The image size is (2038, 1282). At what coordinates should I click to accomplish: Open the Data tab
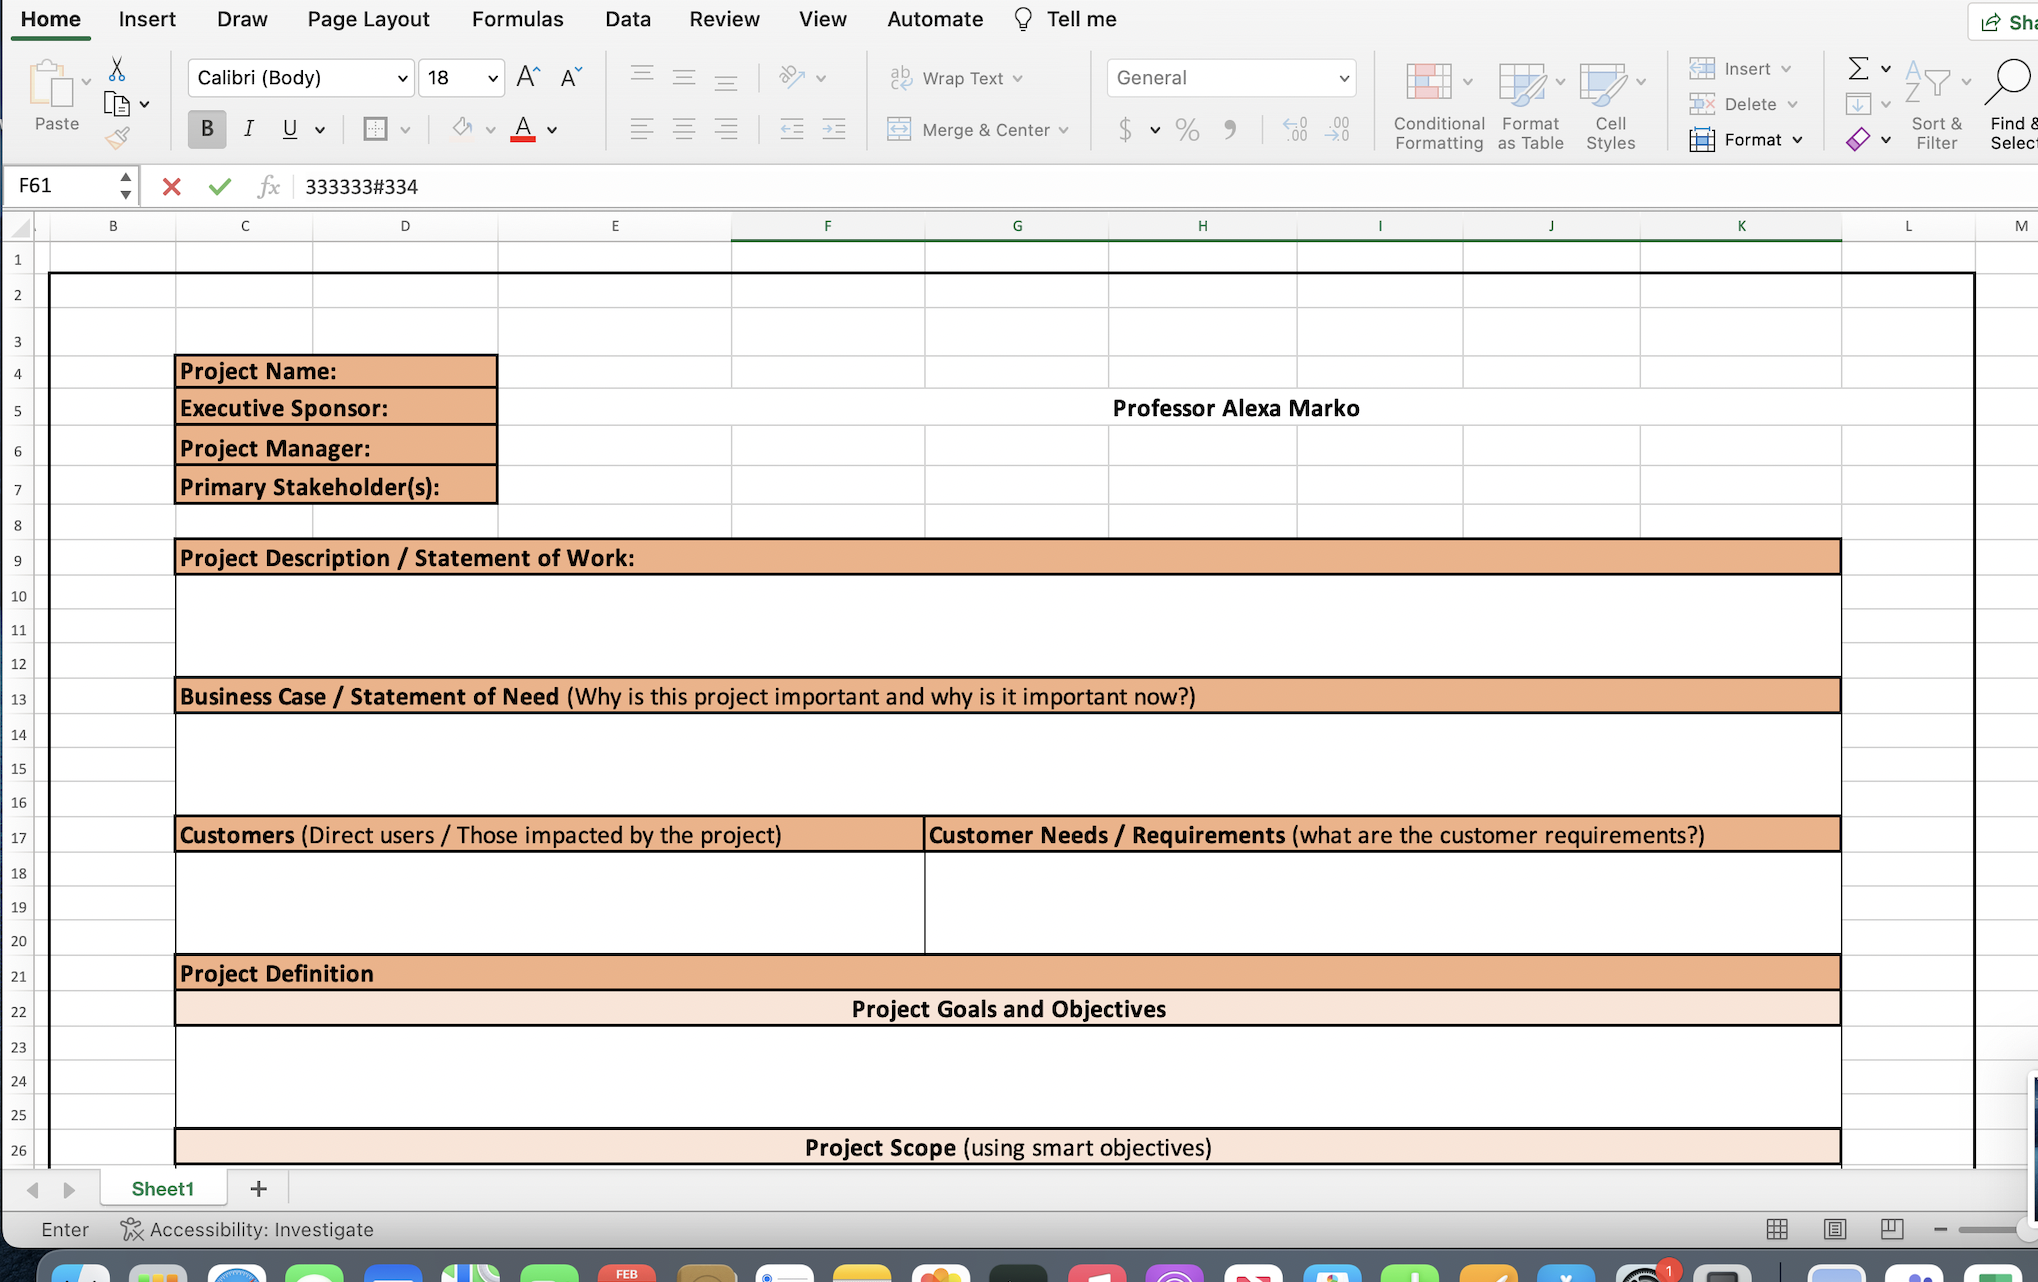click(x=628, y=19)
